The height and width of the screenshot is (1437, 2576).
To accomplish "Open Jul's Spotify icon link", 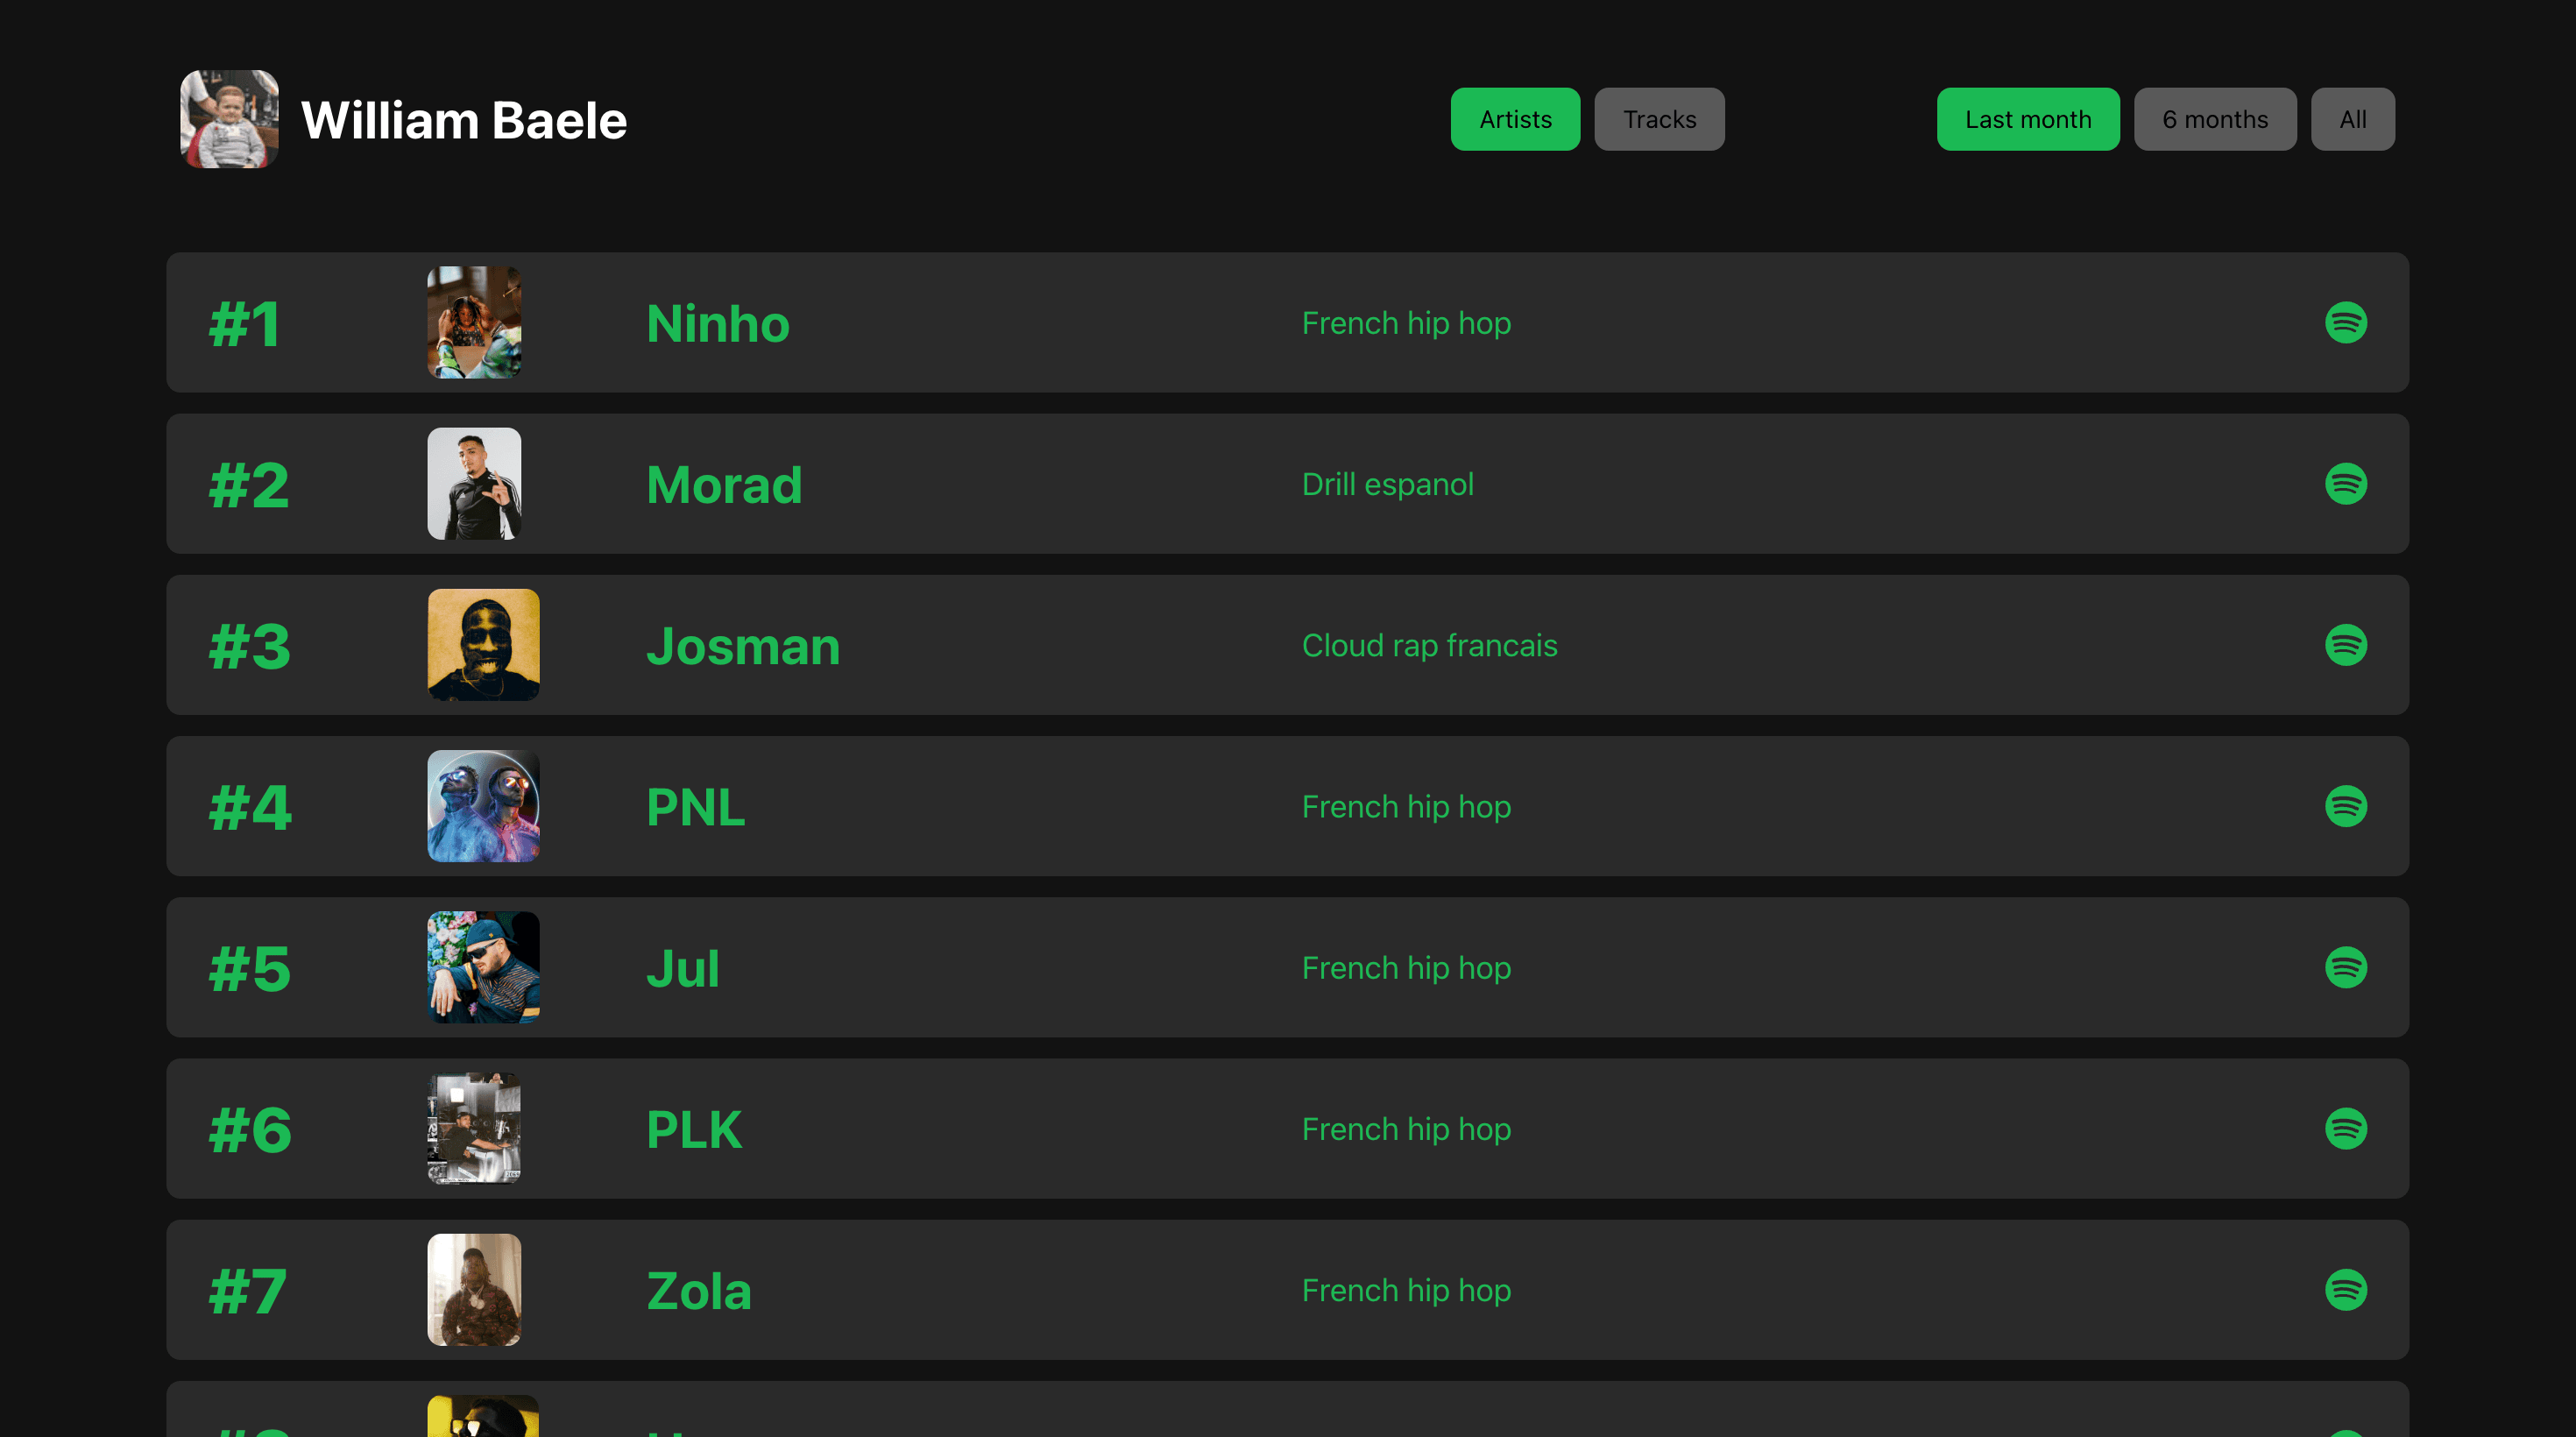I will [2345, 967].
